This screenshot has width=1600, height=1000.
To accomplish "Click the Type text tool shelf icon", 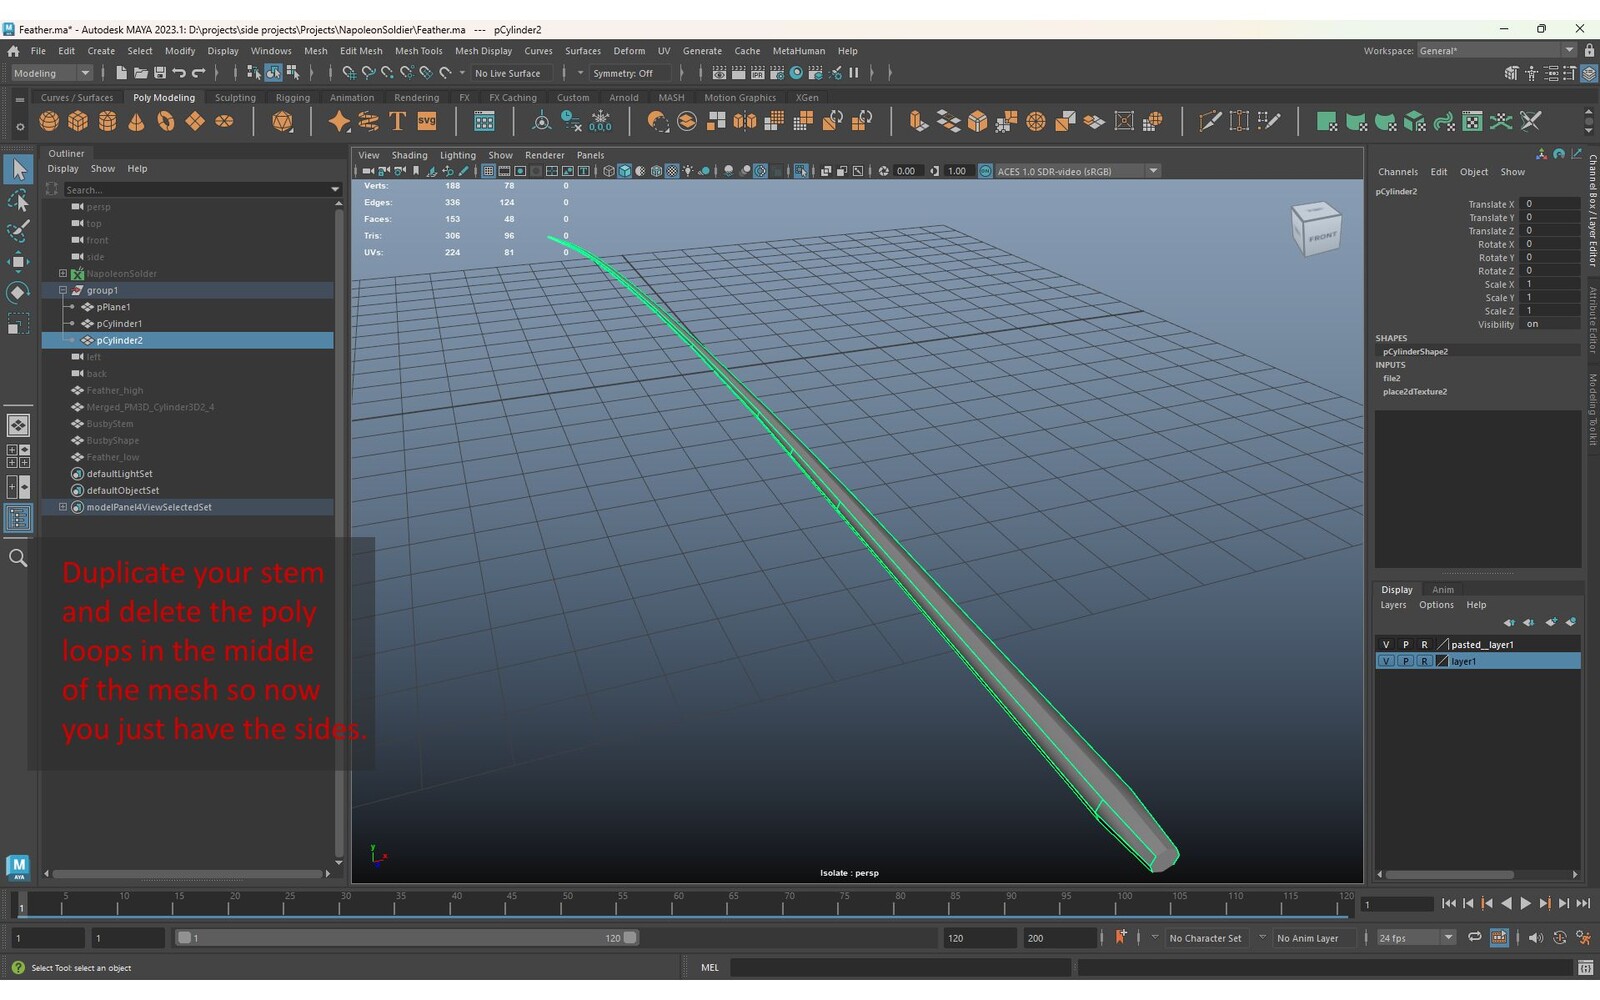I will [397, 121].
